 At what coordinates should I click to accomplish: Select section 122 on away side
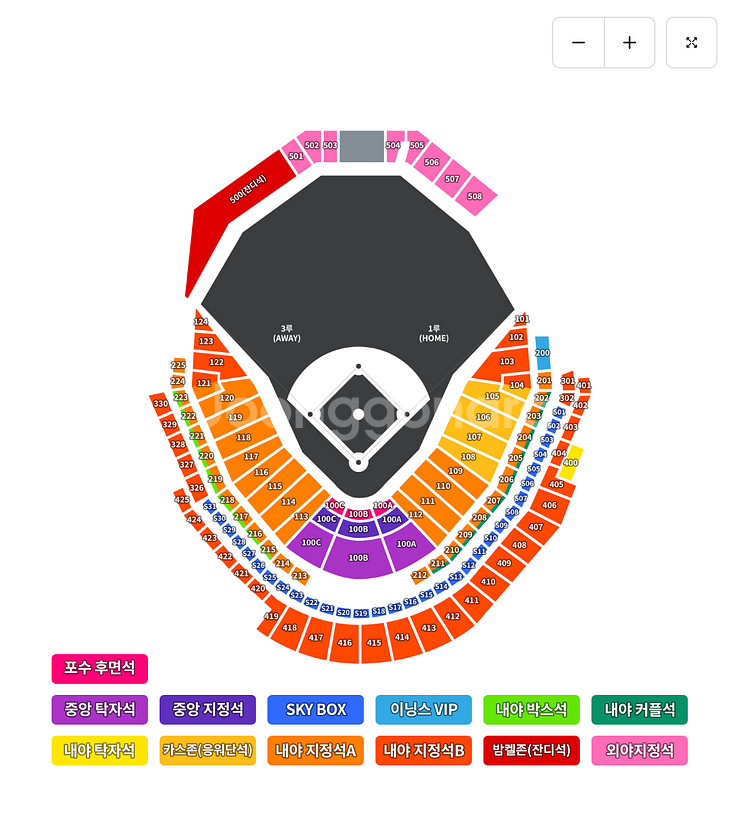pos(215,362)
